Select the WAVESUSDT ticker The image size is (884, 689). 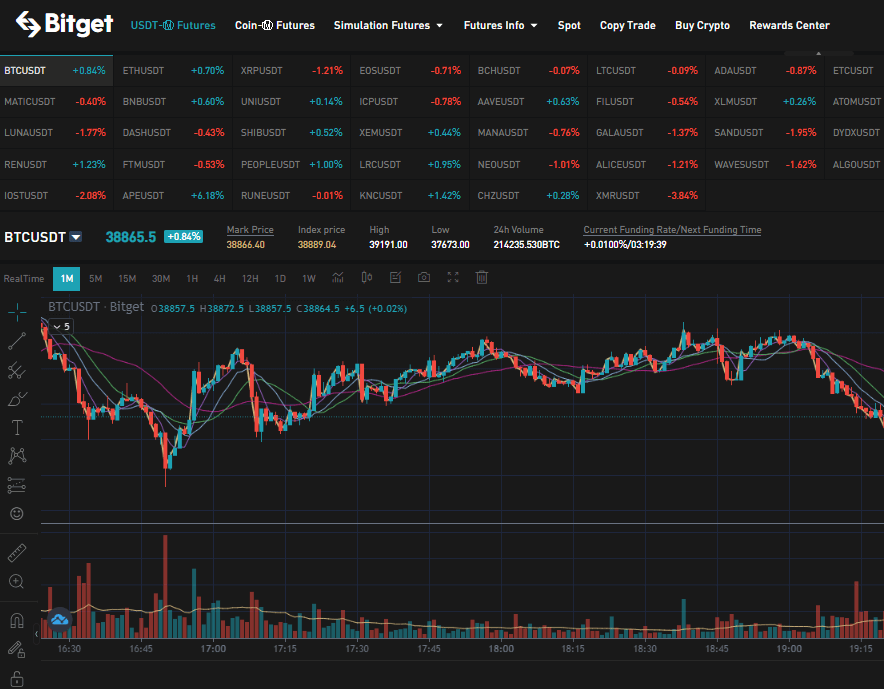point(765,165)
